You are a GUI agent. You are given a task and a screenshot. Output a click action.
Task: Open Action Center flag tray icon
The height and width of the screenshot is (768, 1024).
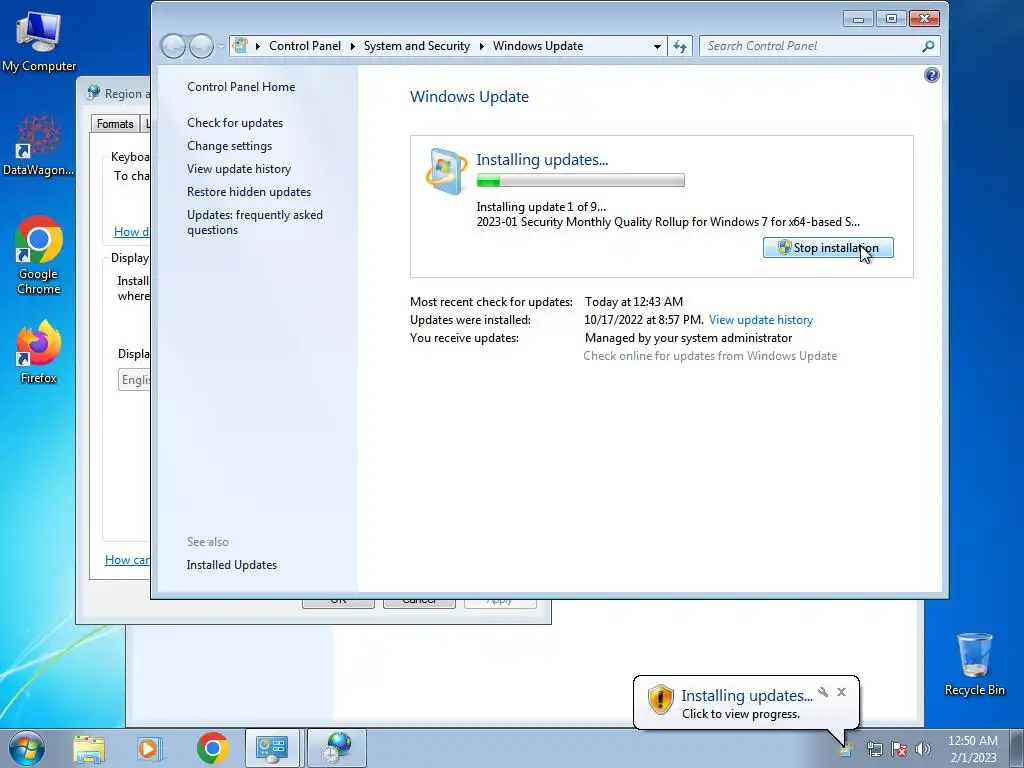899,750
